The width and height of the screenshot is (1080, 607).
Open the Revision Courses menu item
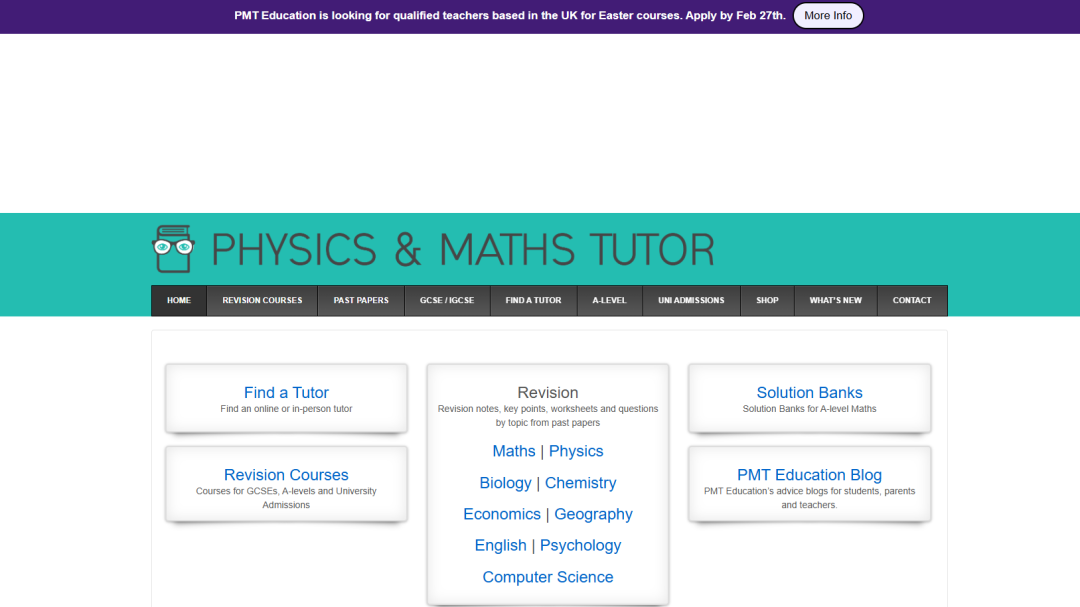(262, 300)
